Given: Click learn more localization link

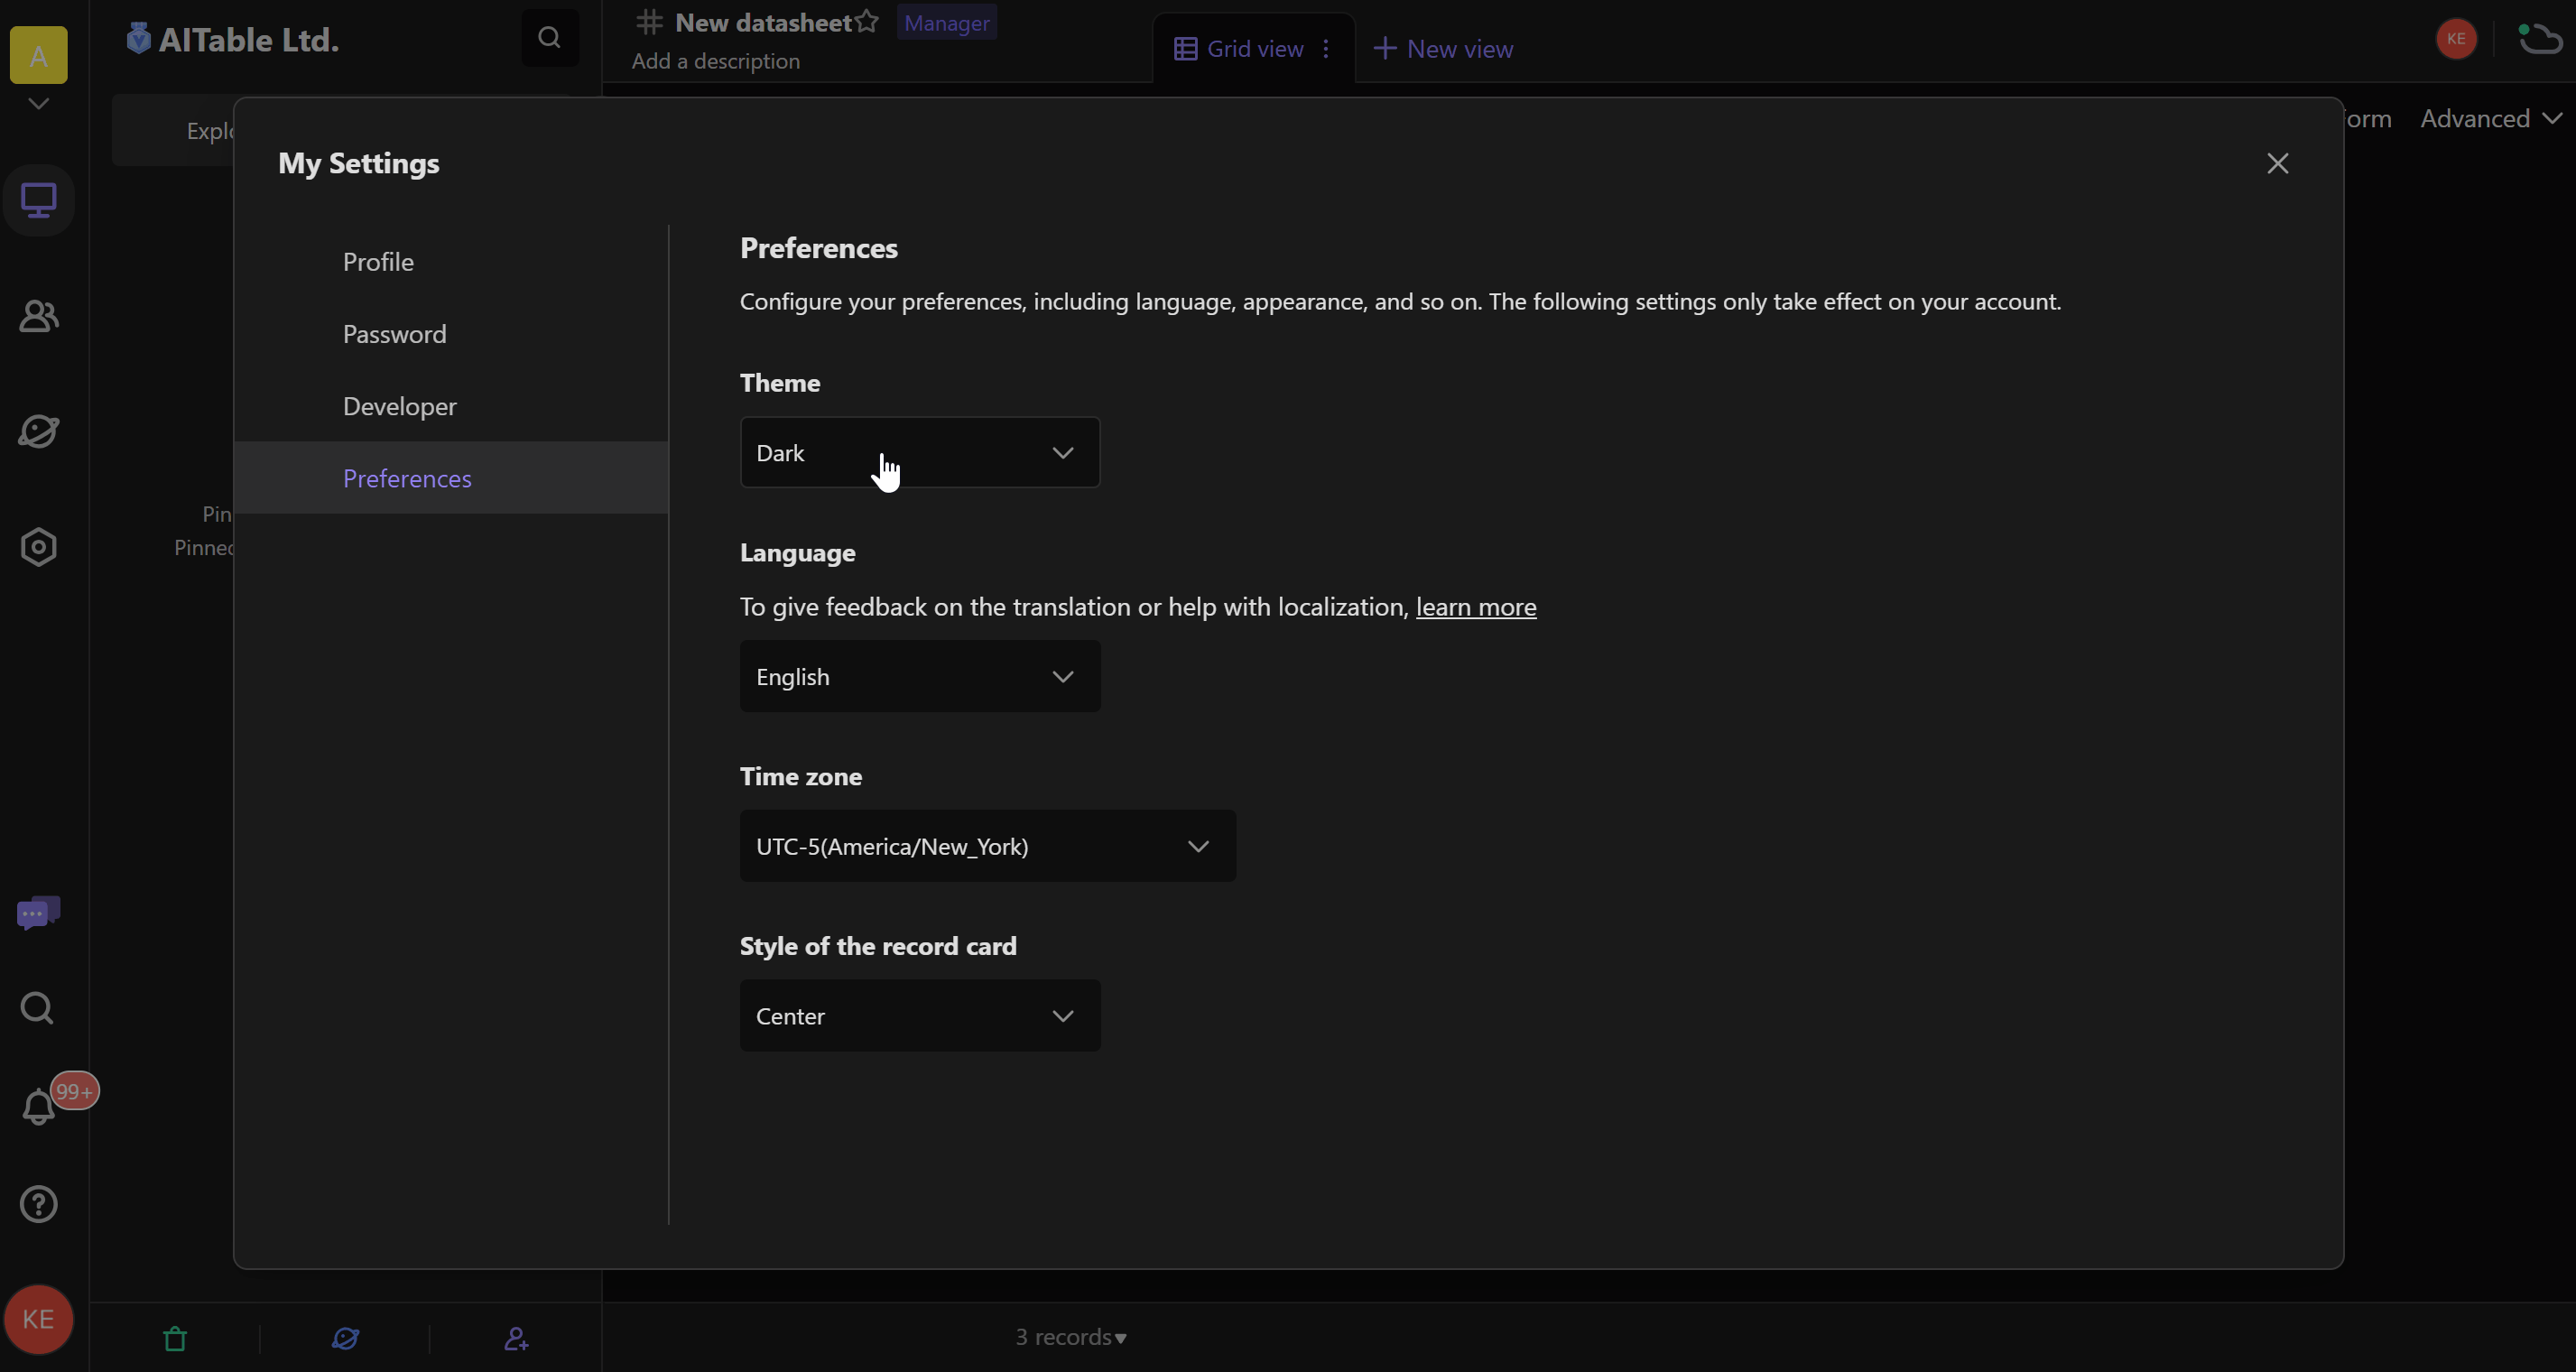Looking at the screenshot, I should tap(1476, 605).
